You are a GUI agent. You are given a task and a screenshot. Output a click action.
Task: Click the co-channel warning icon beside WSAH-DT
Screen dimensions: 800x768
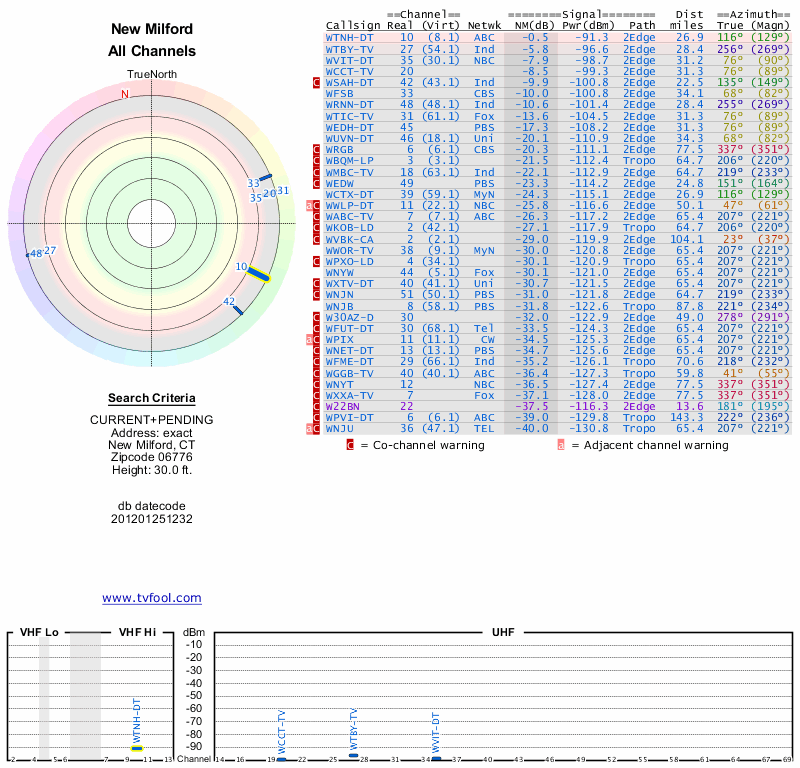pos(317,83)
